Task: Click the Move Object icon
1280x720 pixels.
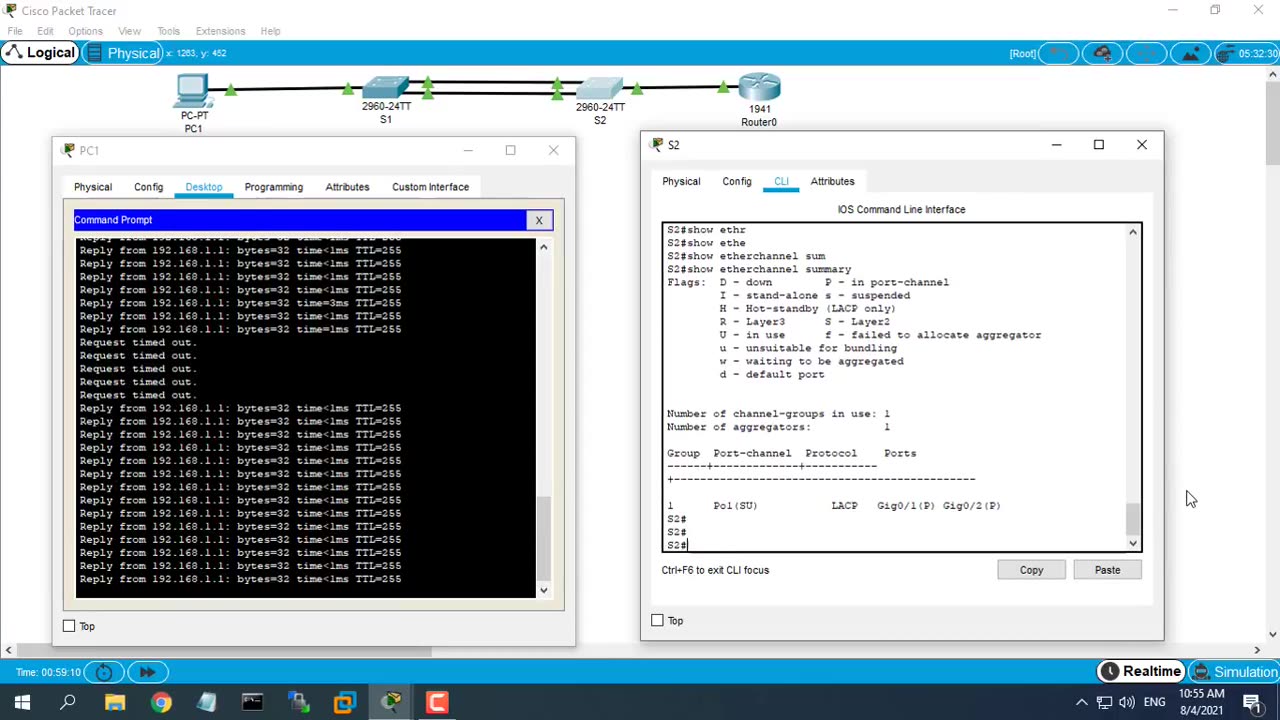Action: (x=1146, y=53)
